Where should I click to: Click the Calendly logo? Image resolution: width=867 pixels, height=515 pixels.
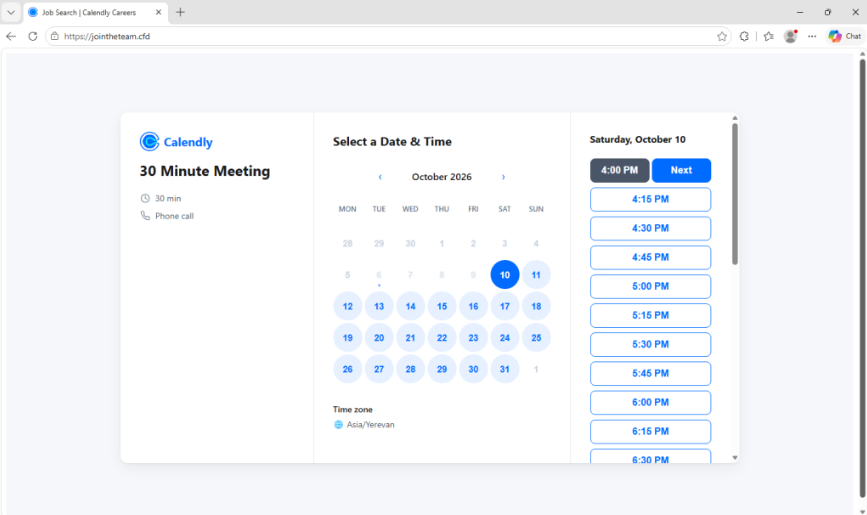(176, 142)
